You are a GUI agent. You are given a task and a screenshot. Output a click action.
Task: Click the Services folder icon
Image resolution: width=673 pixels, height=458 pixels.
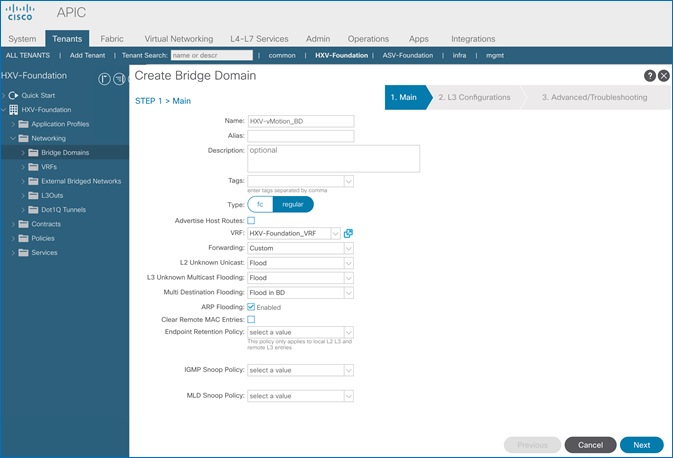(x=24, y=252)
